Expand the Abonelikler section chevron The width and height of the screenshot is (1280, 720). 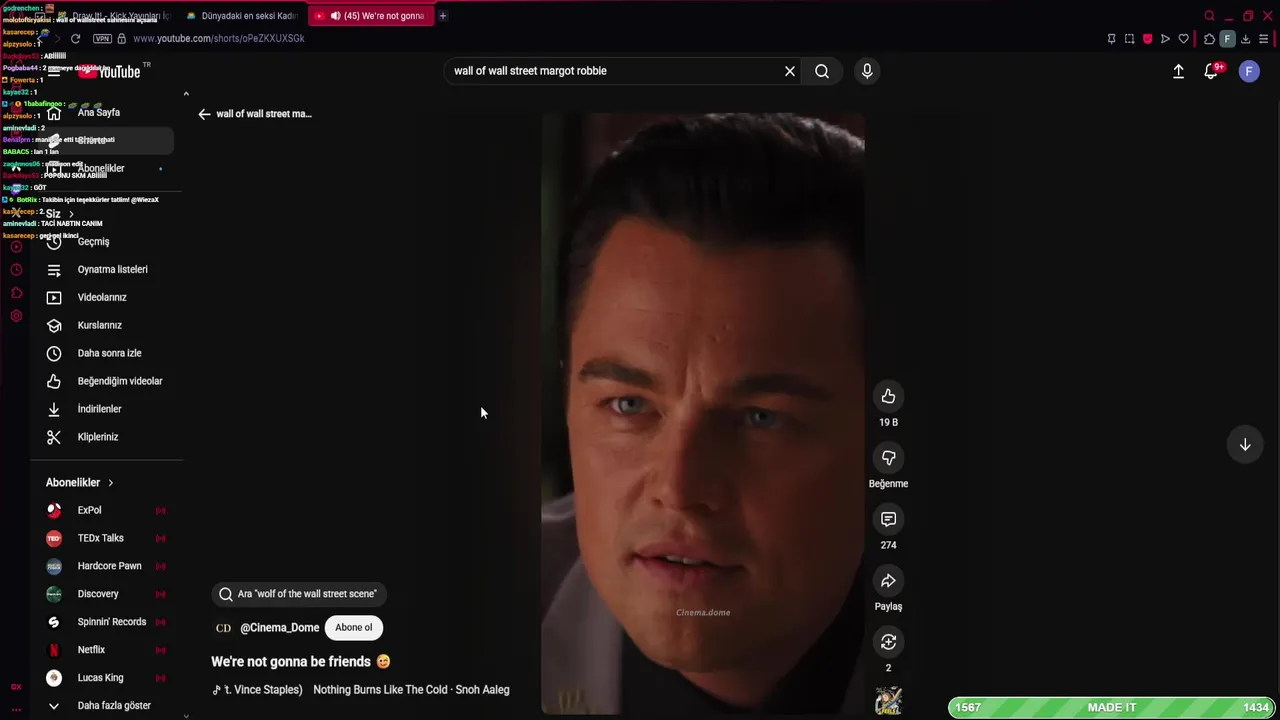click(110, 483)
